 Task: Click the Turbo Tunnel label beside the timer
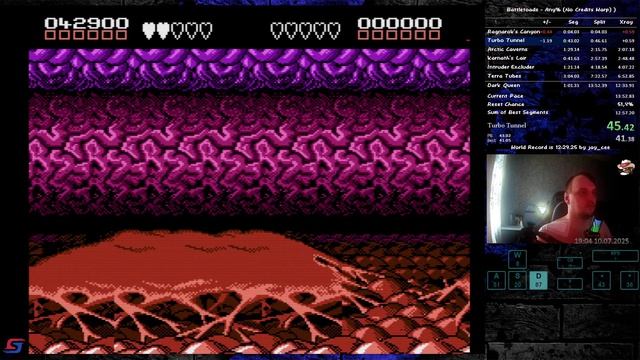point(507,125)
